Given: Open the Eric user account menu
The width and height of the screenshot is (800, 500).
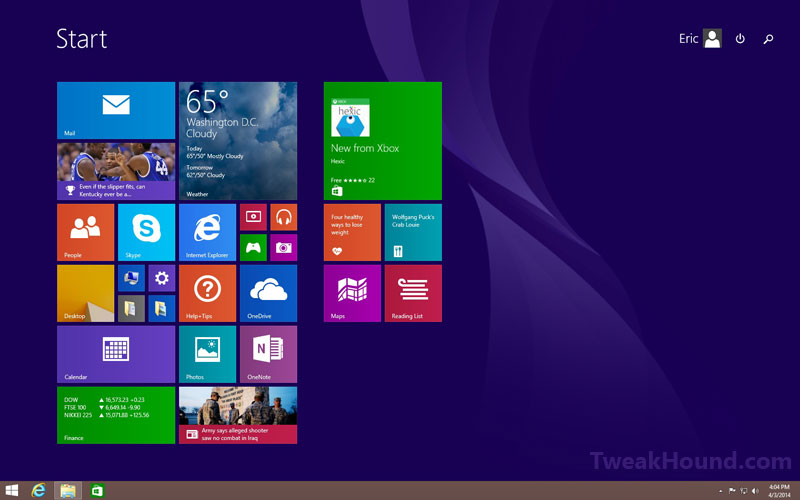Looking at the screenshot, I should (x=700, y=38).
